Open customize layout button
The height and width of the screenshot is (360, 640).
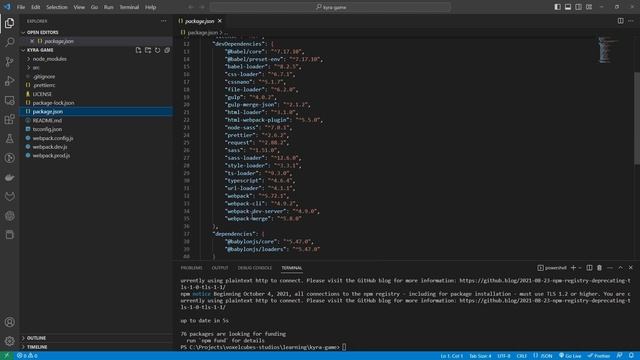click(x=589, y=7)
